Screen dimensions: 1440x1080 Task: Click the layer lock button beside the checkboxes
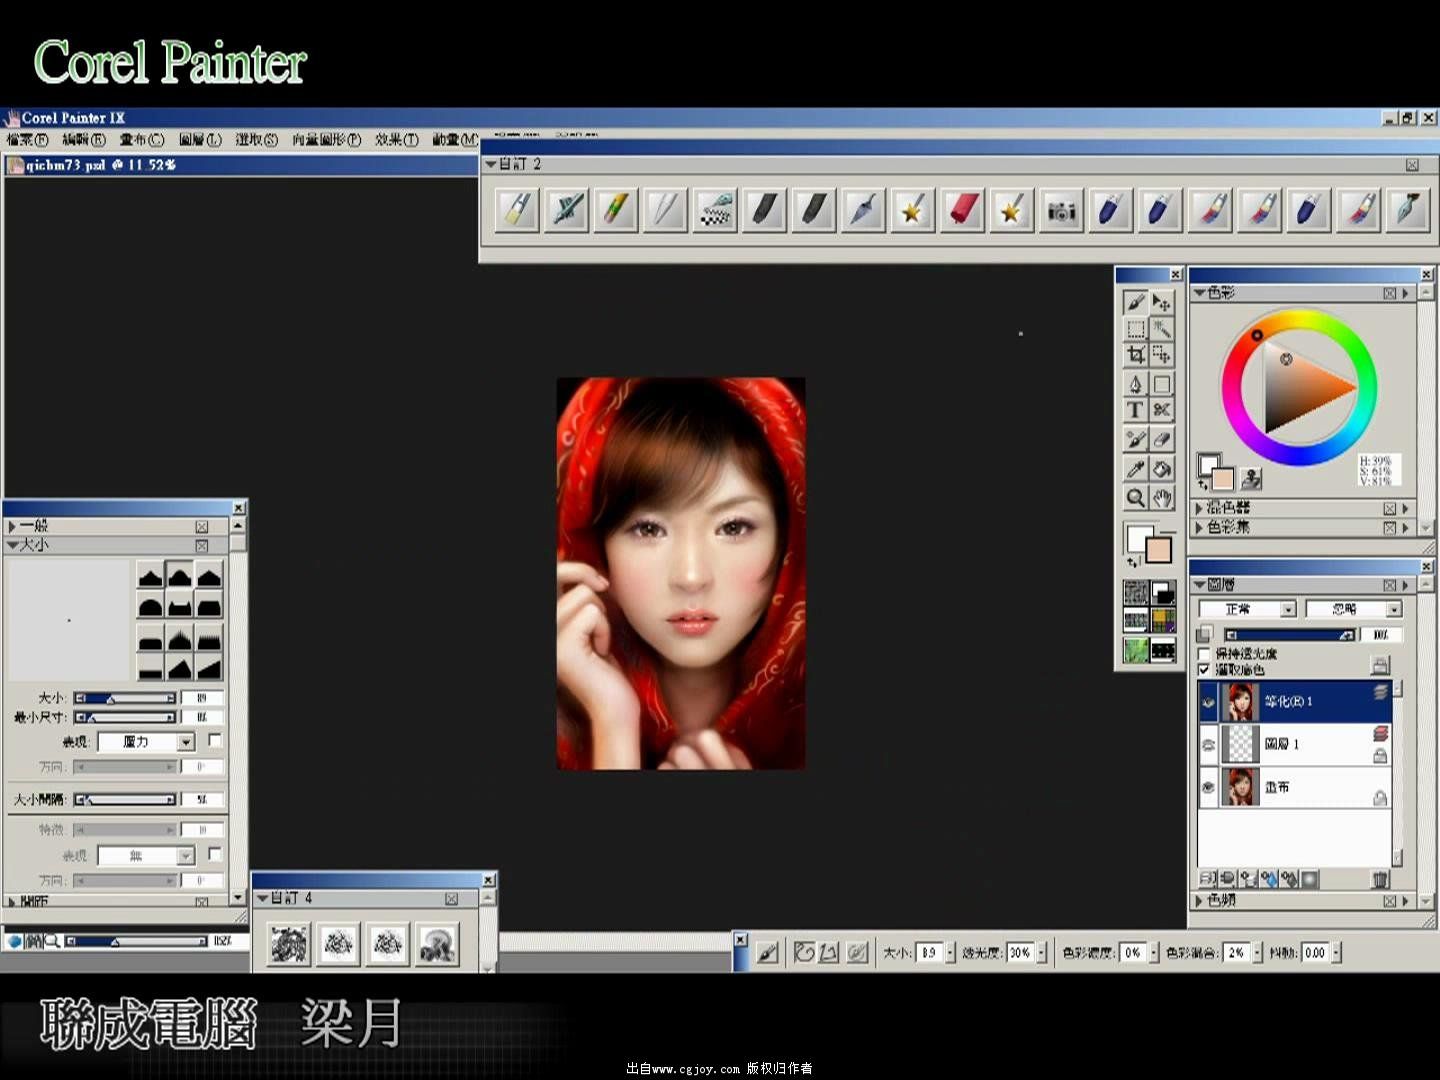pyautogui.click(x=1380, y=665)
